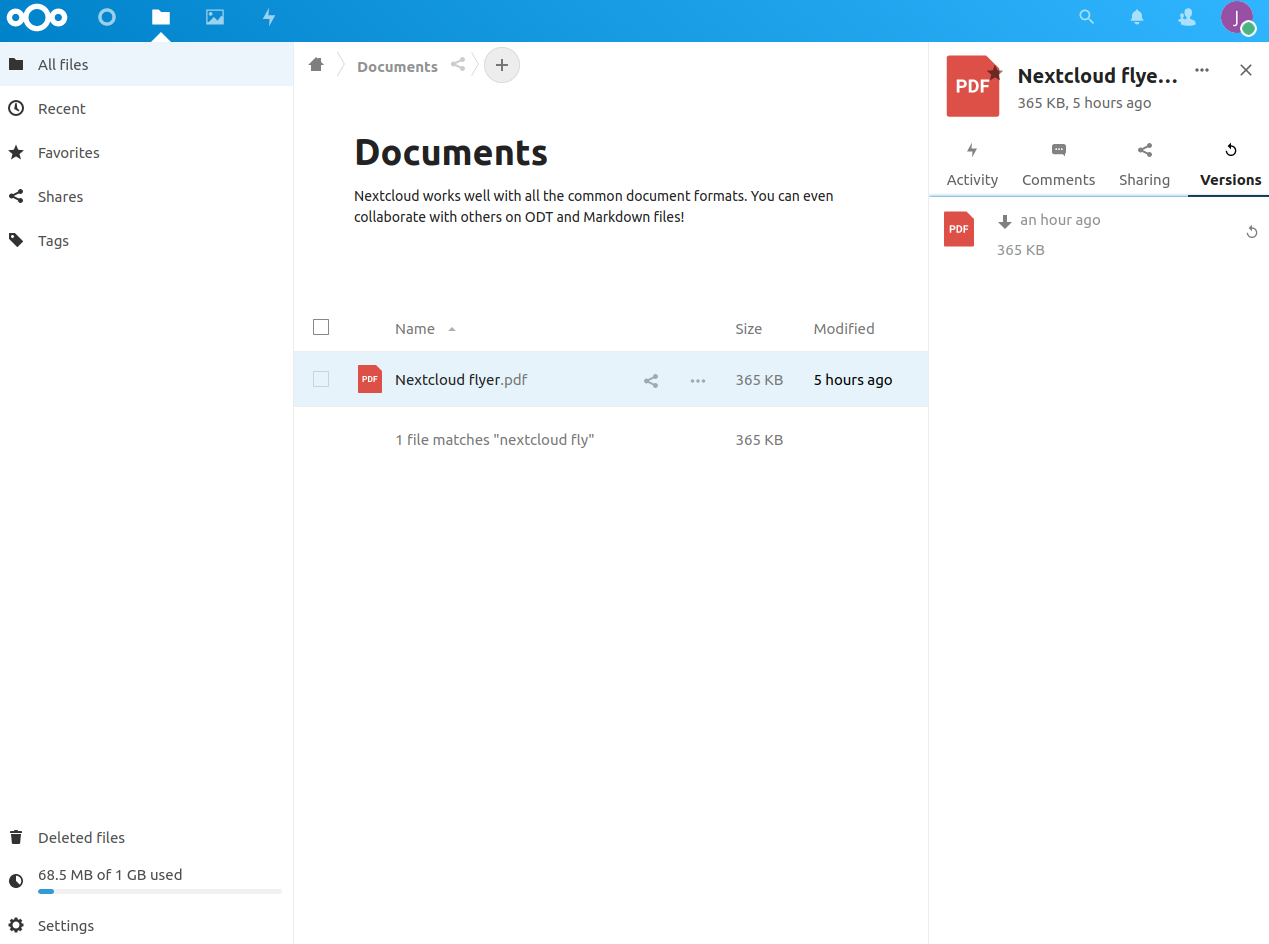Open the Nextcloud logo home link
The height and width of the screenshot is (944, 1269).
click(x=37, y=17)
